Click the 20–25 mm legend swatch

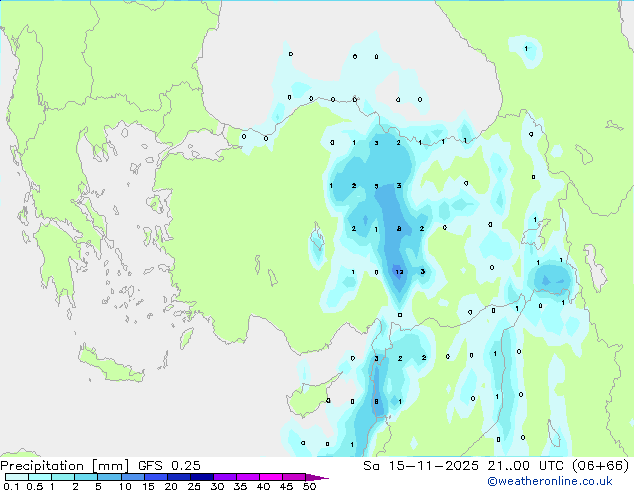pos(178,477)
